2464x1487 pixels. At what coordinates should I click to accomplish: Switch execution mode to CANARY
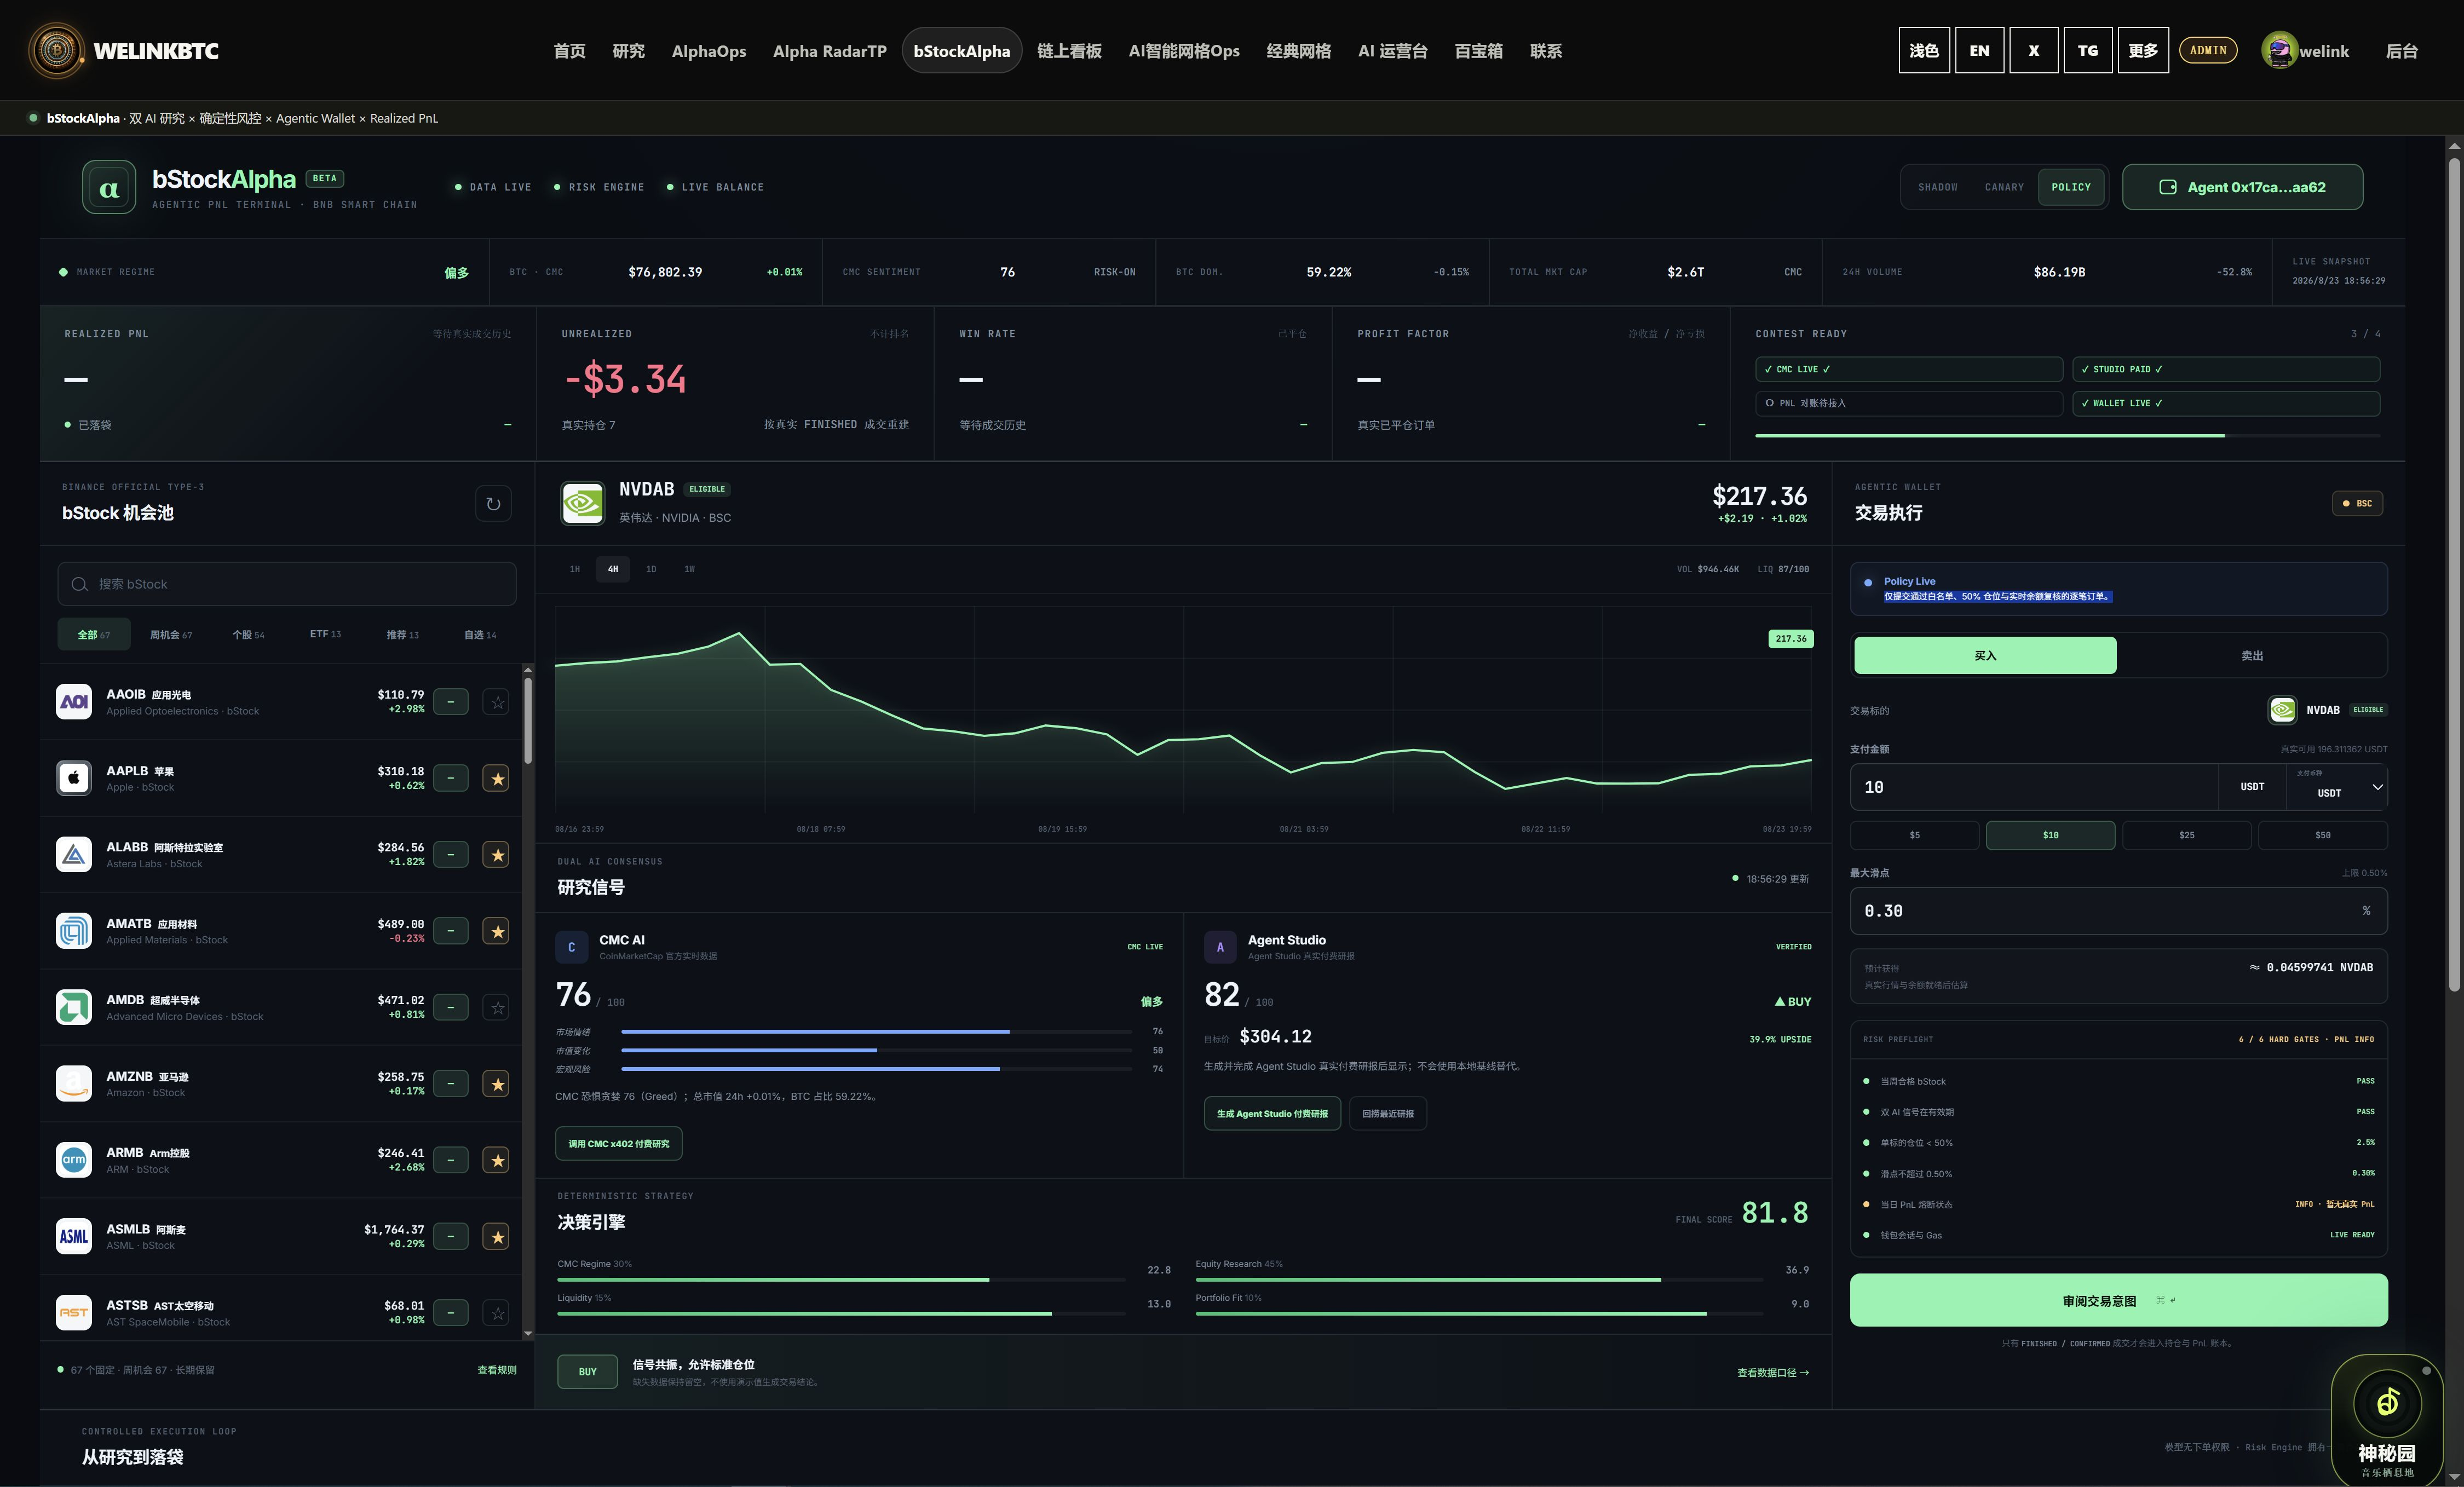click(2004, 187)
